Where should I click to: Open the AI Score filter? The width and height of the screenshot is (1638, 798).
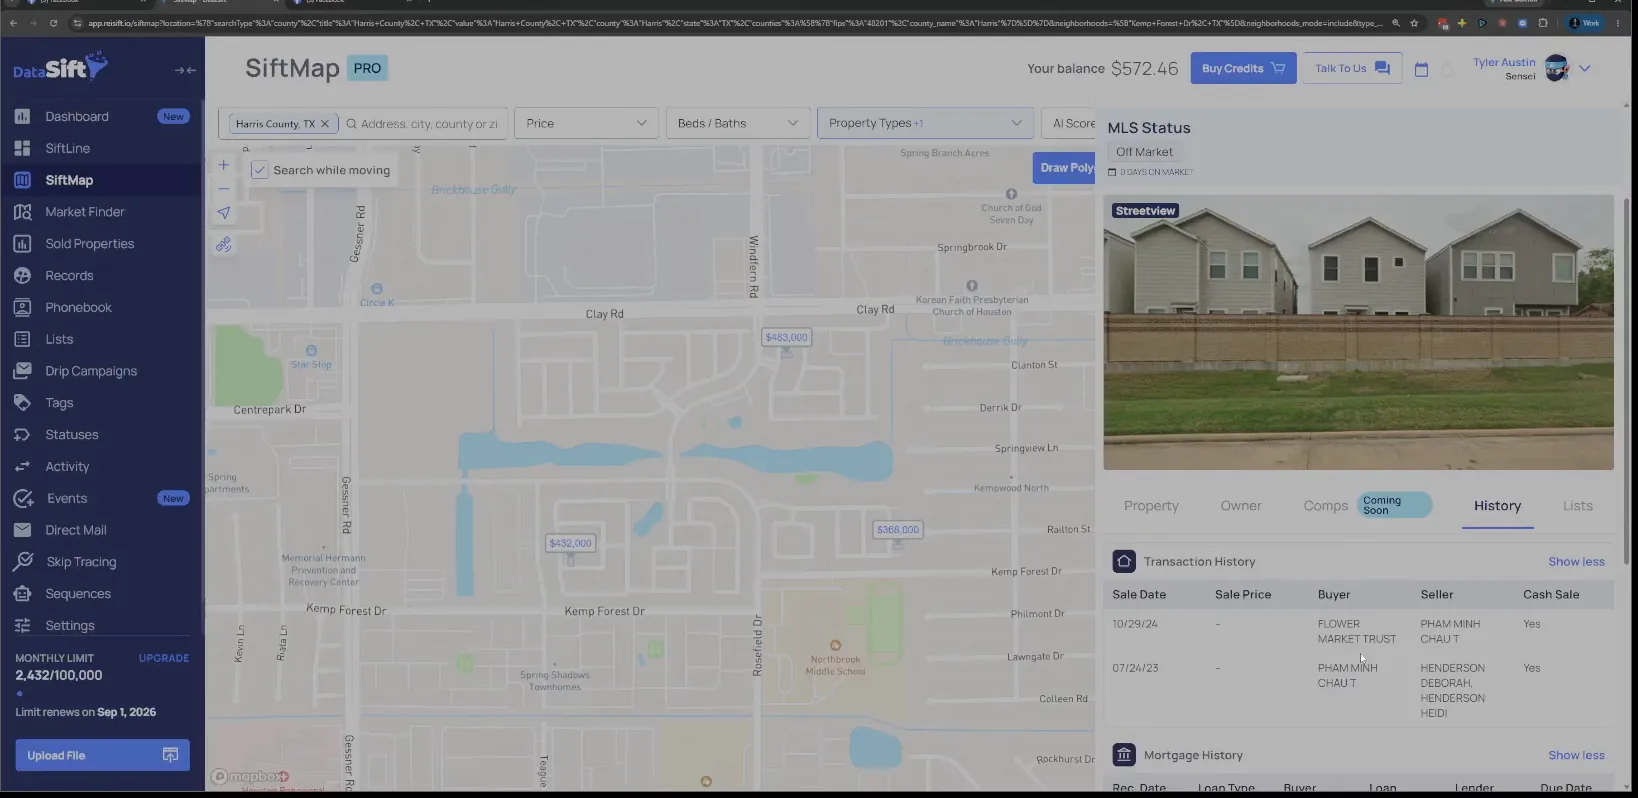pos(1070,123)
